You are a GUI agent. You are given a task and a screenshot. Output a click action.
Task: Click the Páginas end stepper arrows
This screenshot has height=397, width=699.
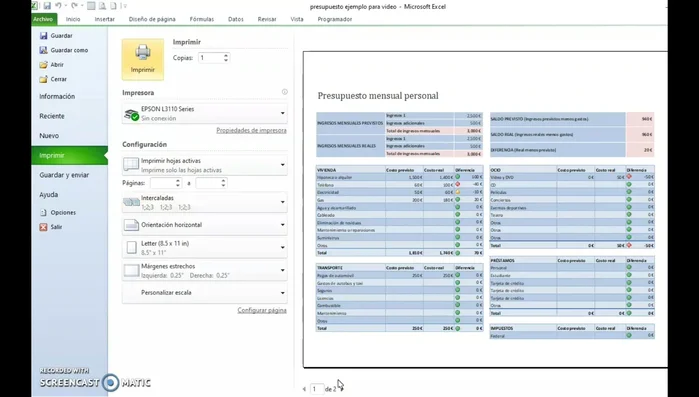pyautogui.click(x=223, y=183)
